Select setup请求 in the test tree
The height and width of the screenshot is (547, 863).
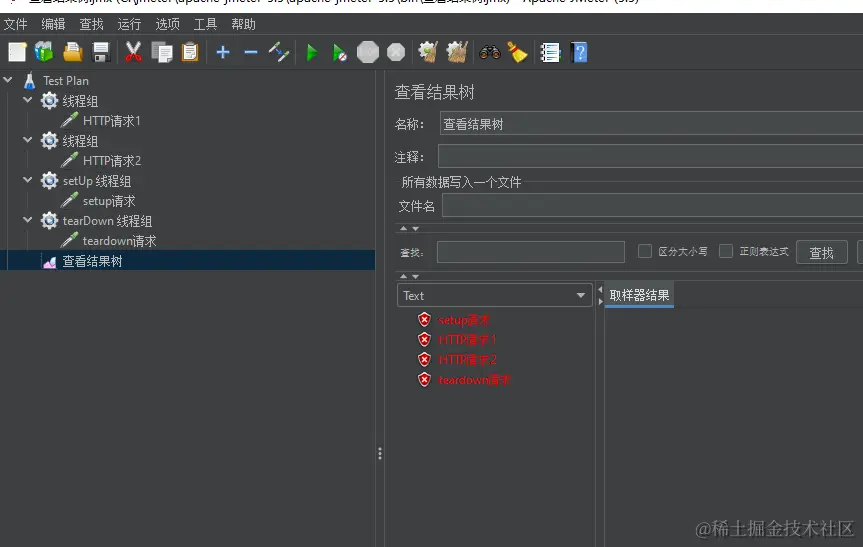tap(109, 201)
